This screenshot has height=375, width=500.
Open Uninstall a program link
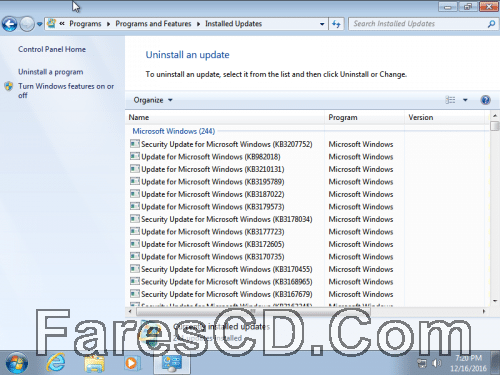[51, 72]
